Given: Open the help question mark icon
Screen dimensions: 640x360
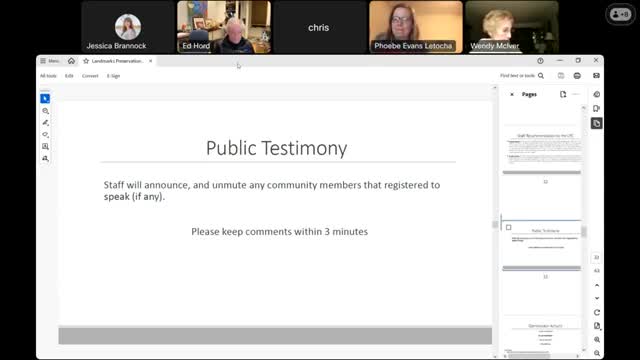Looking at the screenshot, I should coord(540,61).
